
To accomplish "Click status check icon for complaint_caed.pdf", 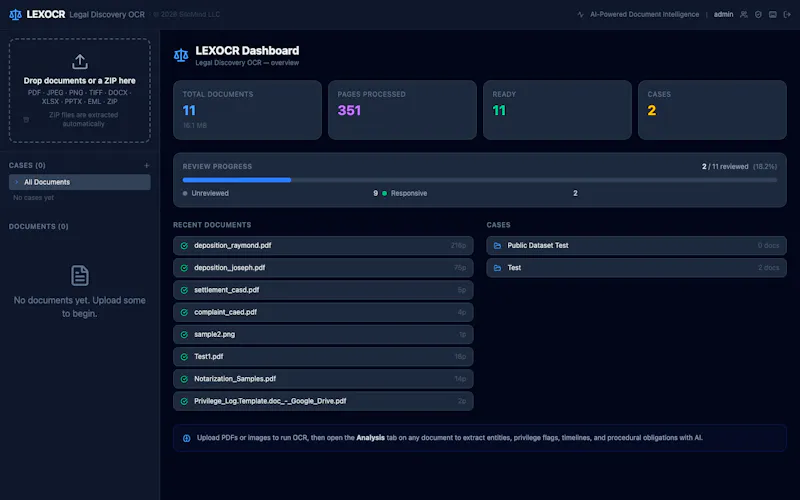I will [x=184, y=312].
